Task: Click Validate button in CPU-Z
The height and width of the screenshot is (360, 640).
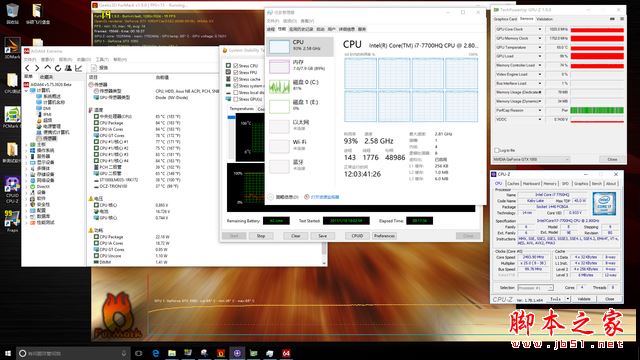Action: point(584,299)
